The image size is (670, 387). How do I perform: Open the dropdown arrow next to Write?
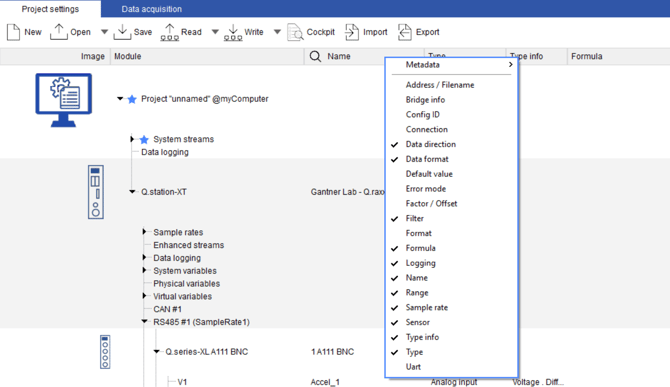[x=277, y=32]
